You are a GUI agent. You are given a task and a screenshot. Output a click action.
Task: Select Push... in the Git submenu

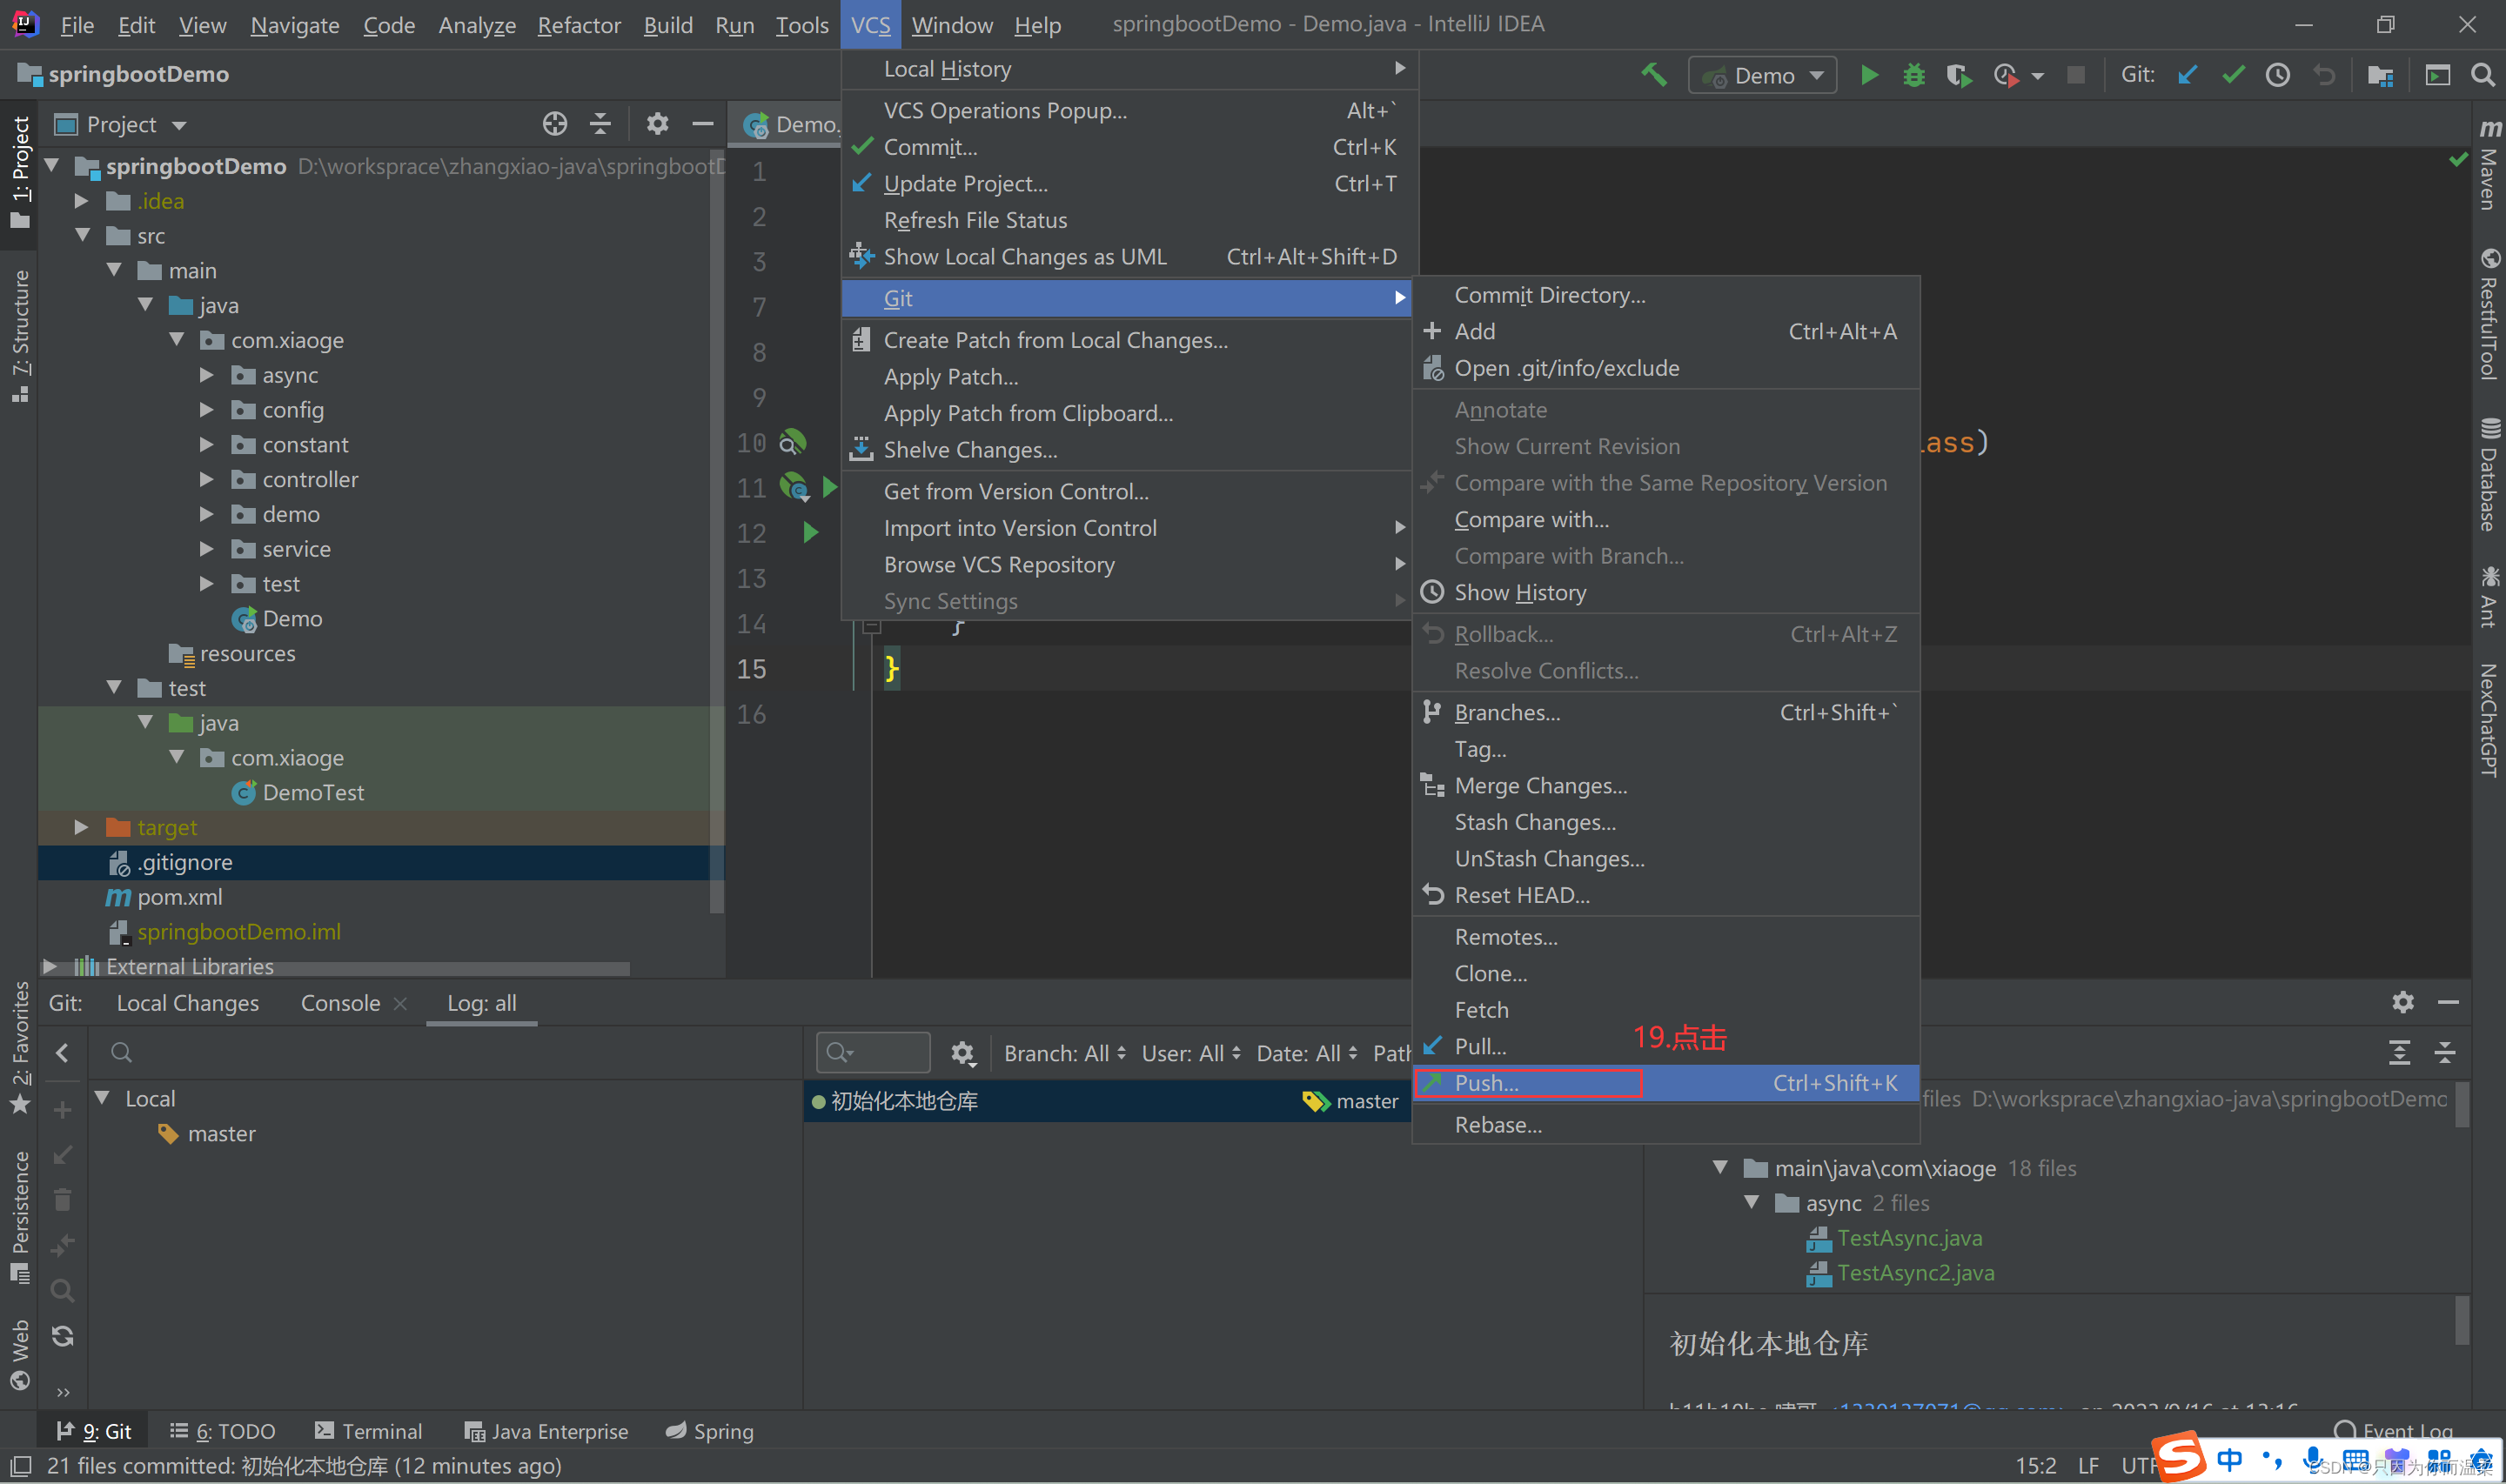tap(1486, 1083)
